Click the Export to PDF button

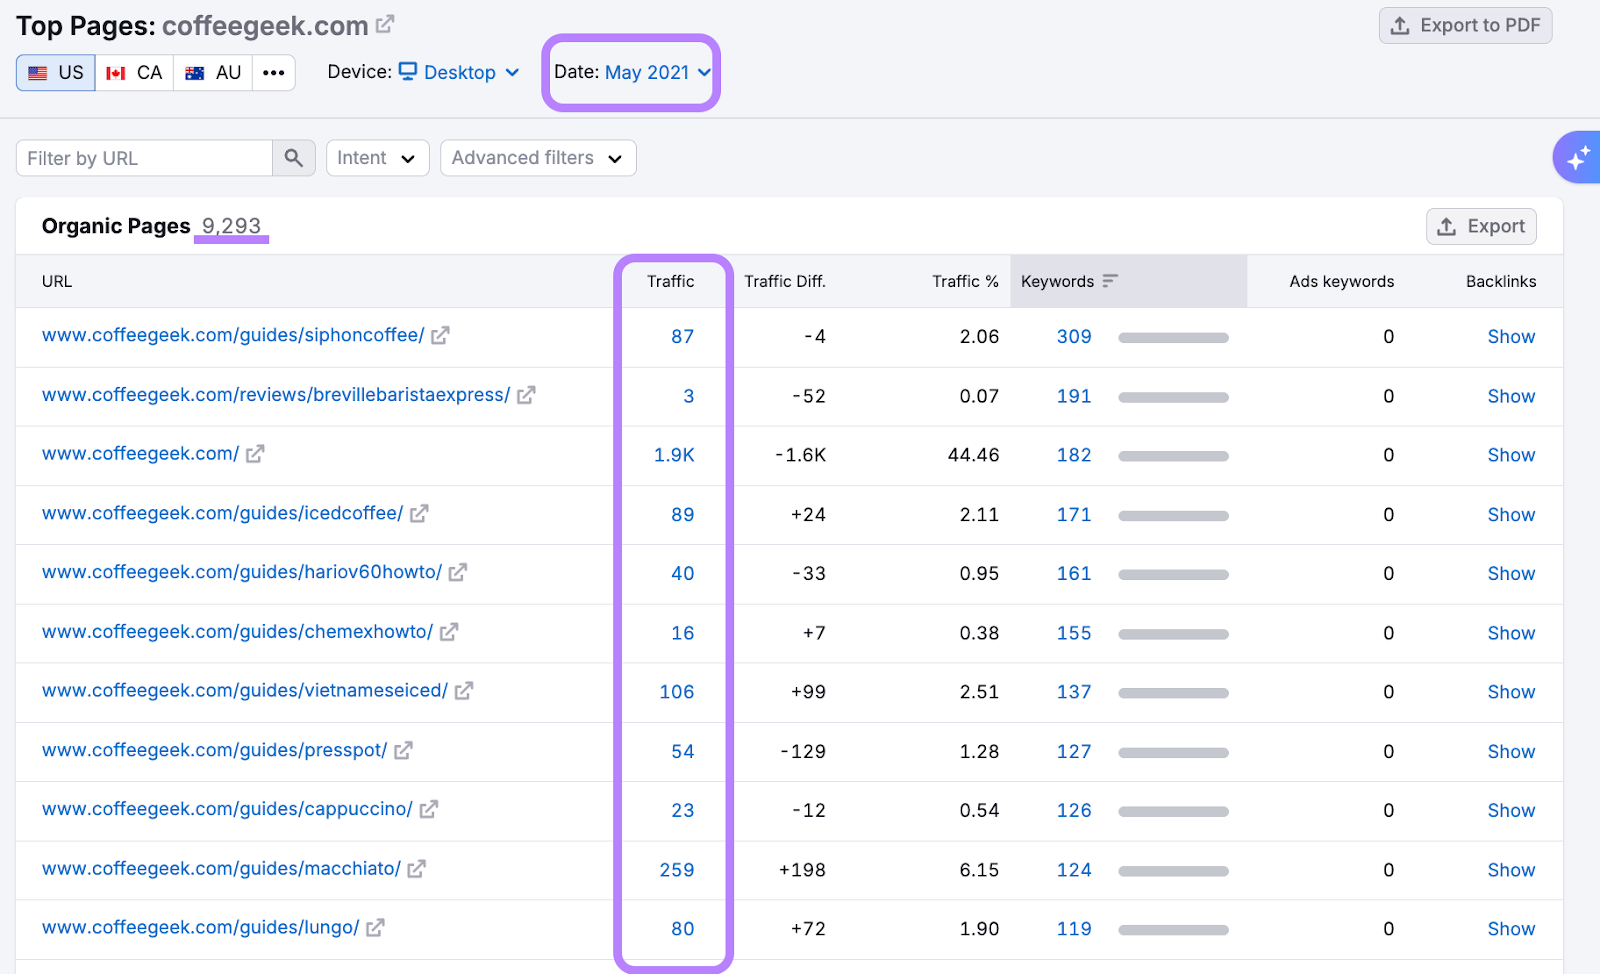(1465, 26)
